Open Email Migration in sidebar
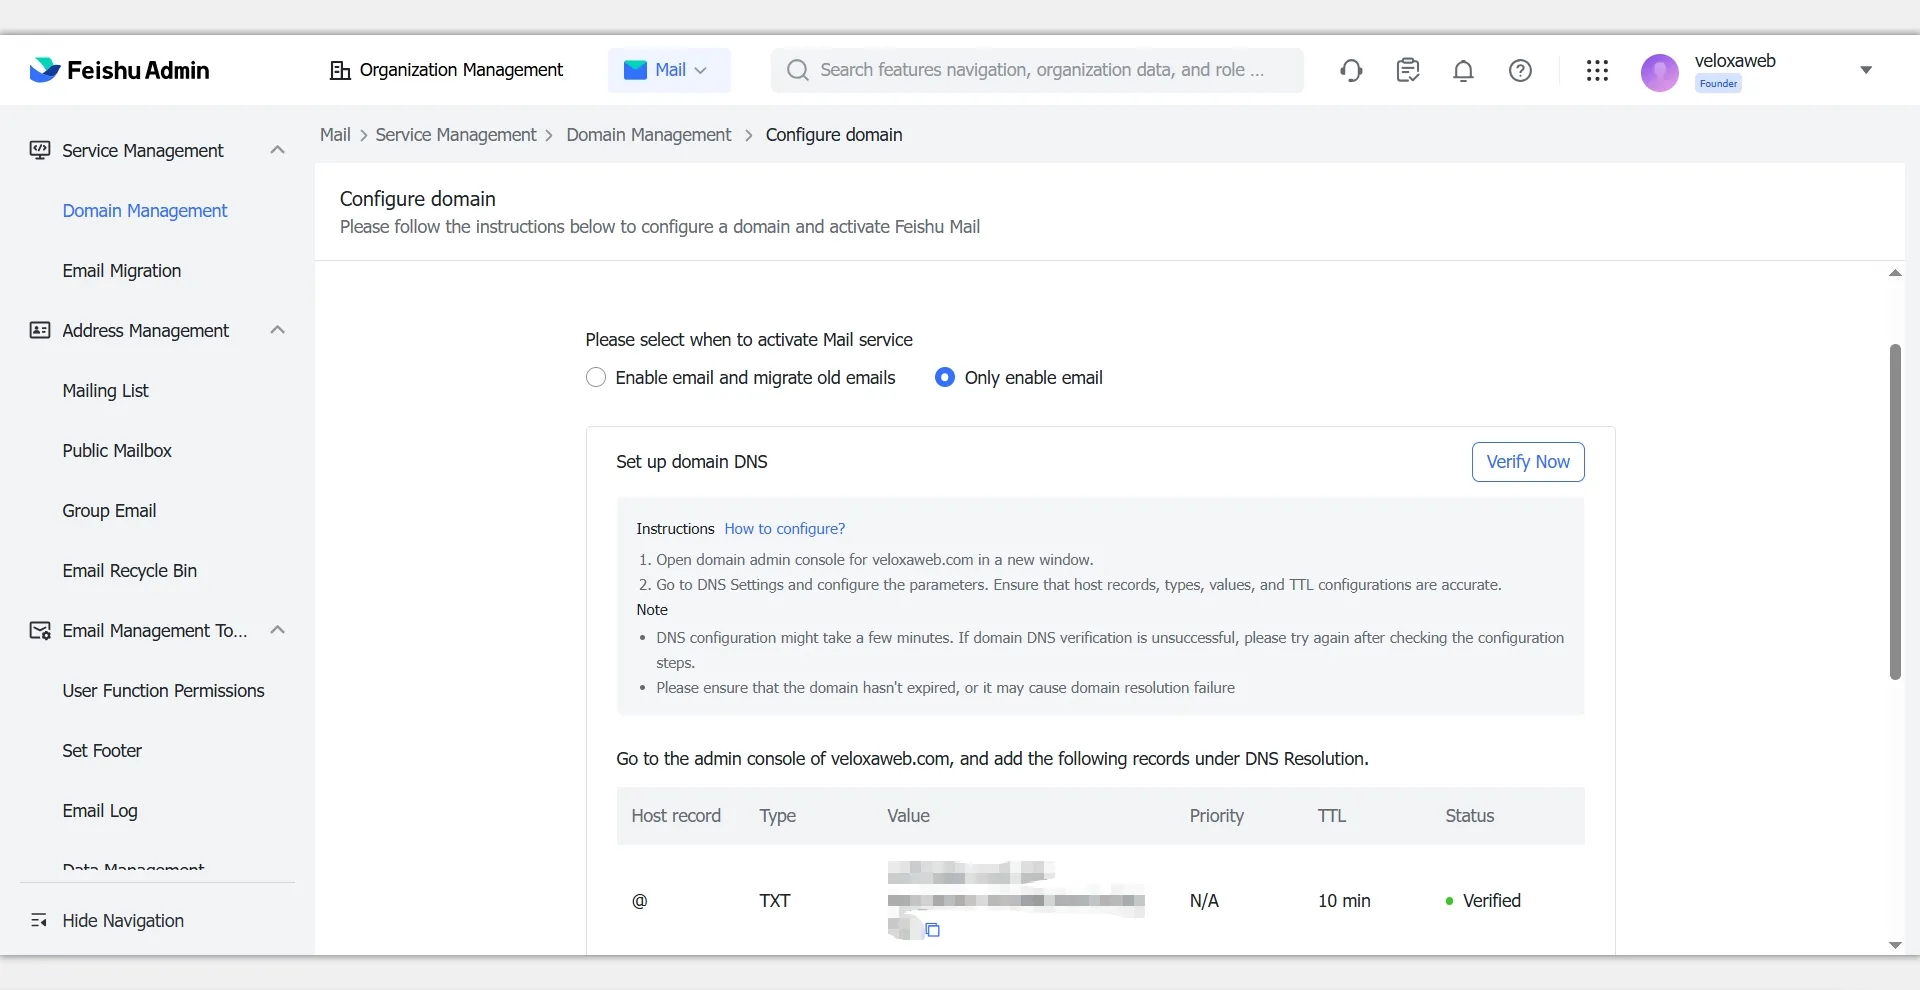 click(122, 271)
